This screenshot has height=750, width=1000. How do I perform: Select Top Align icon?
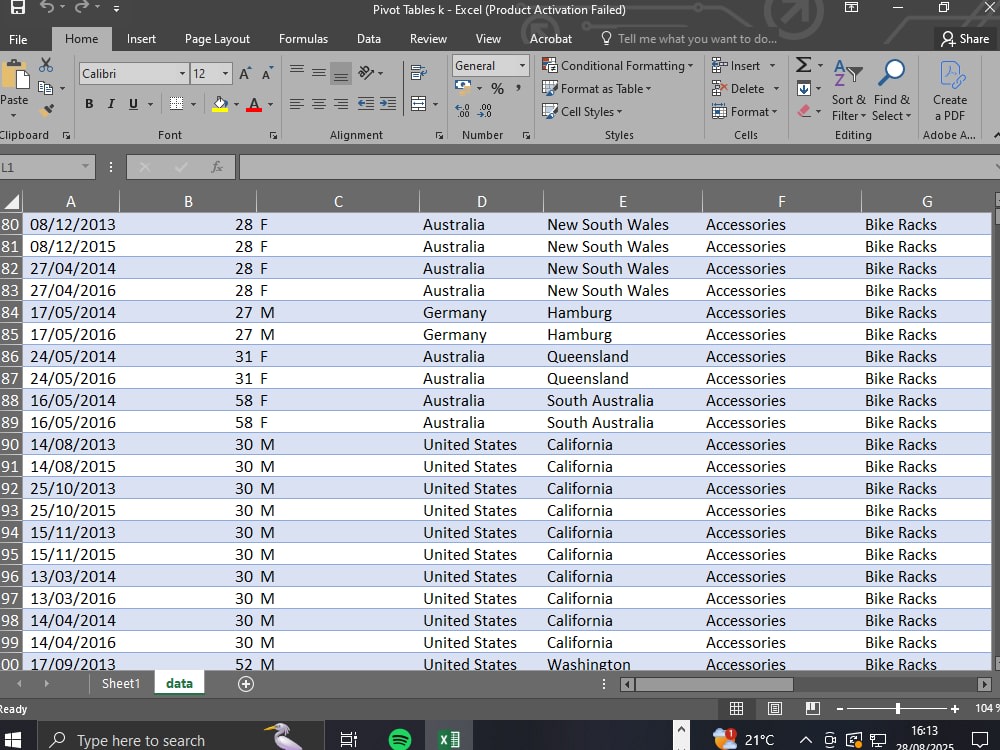tap(297, 71)
